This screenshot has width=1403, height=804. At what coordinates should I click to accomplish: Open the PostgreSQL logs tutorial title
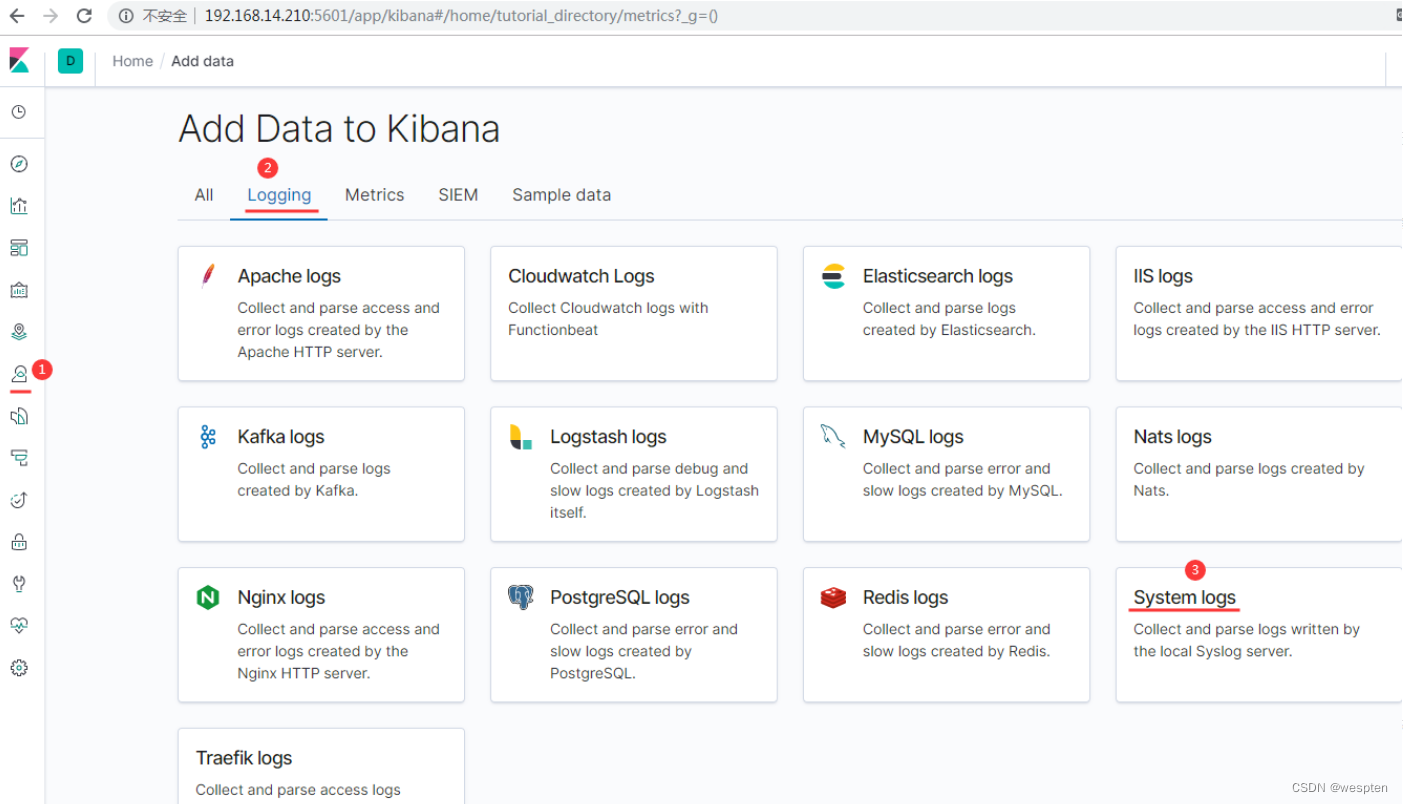click(x=620, y=598)
